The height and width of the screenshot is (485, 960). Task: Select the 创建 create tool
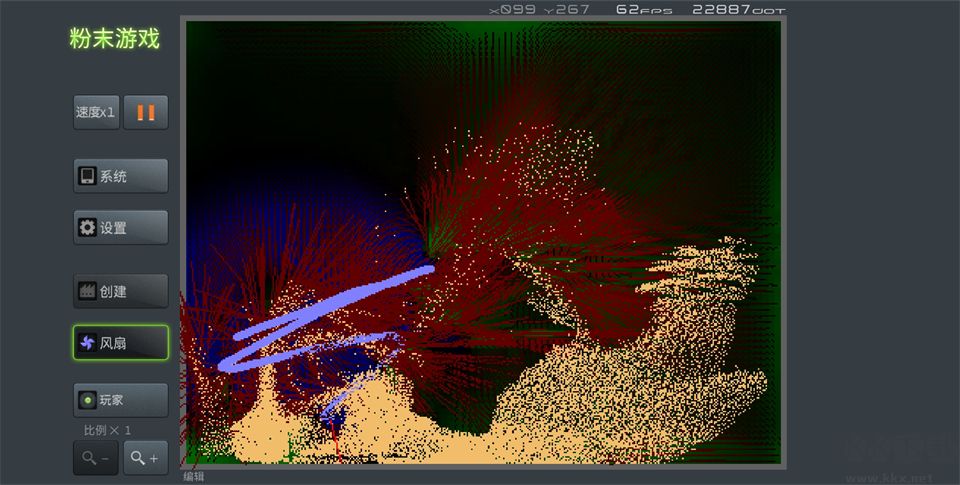click(x=120, y=292)
